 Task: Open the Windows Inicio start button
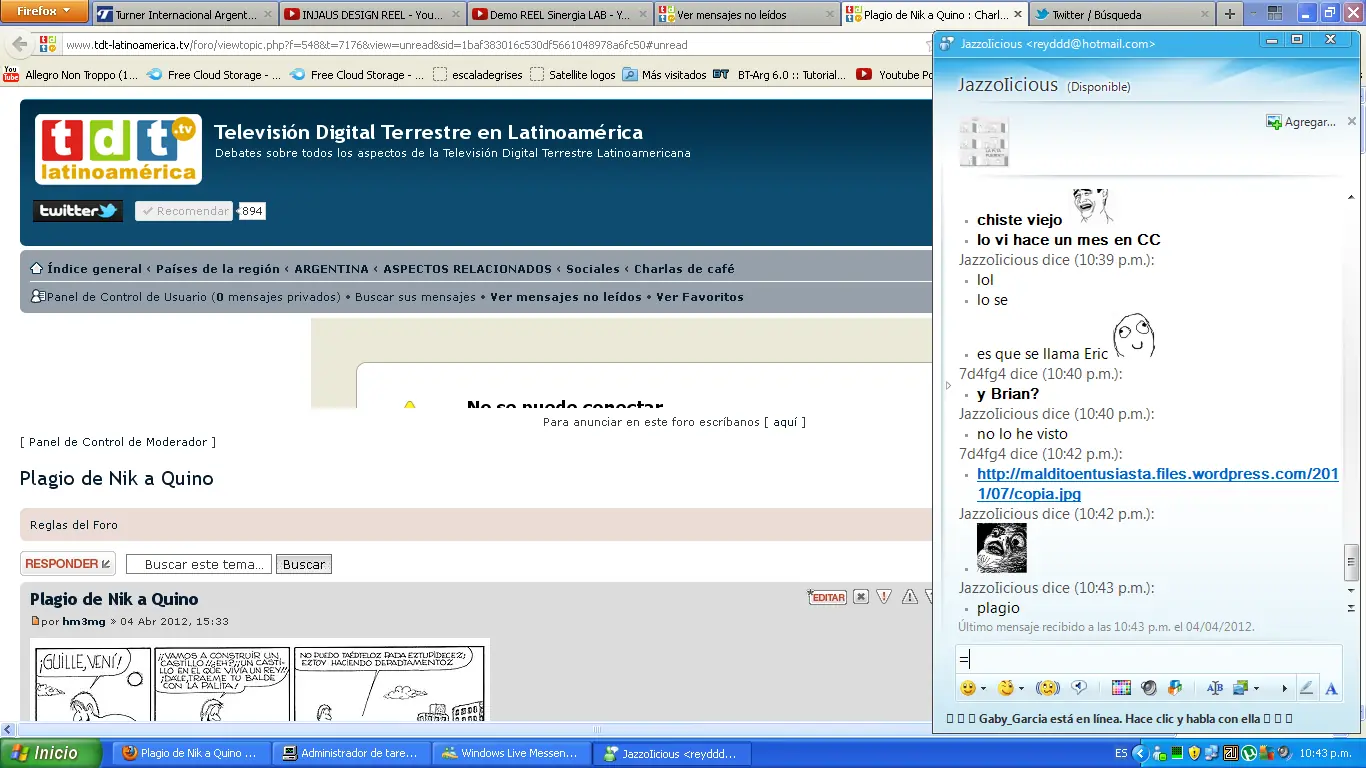click(51, 753)
